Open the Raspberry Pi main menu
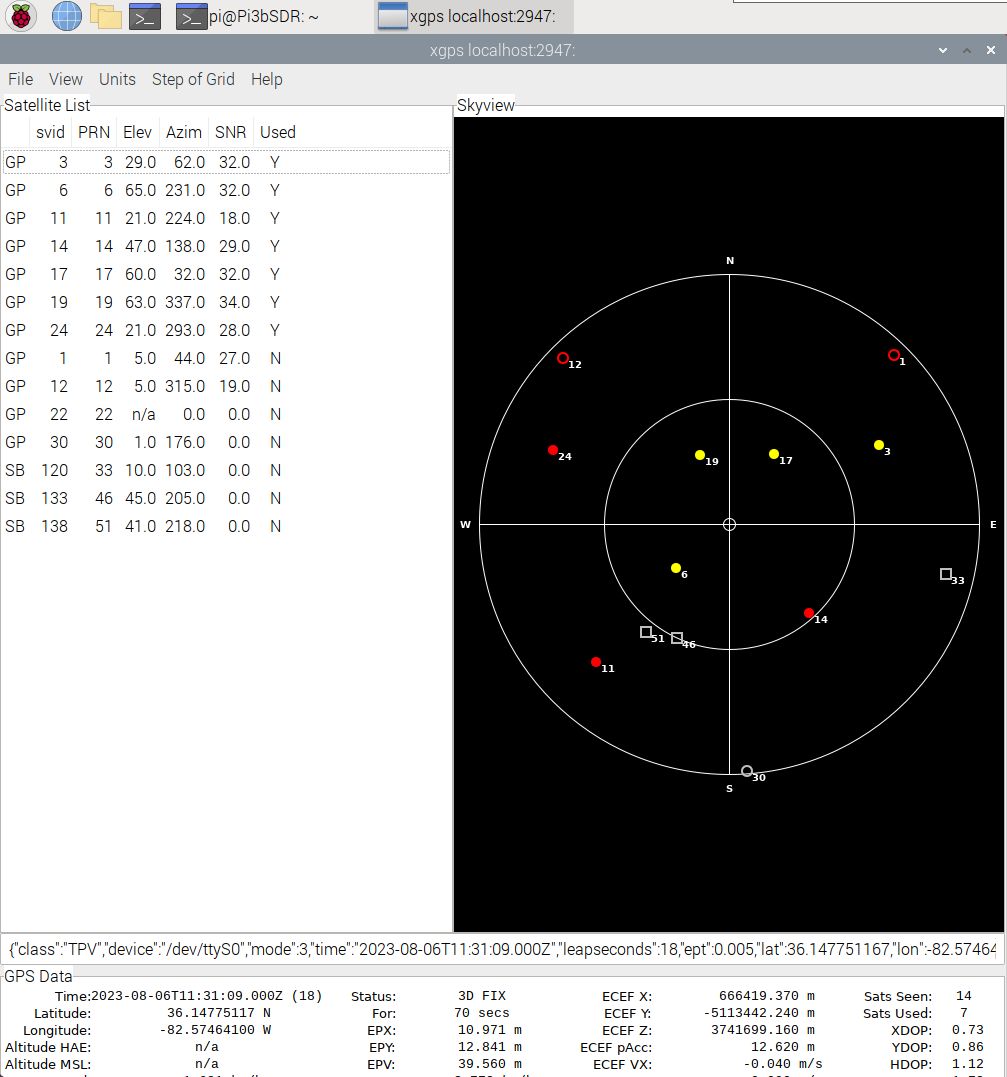The height and width of the screenshot is (1077, 1007). click(21, 16)
